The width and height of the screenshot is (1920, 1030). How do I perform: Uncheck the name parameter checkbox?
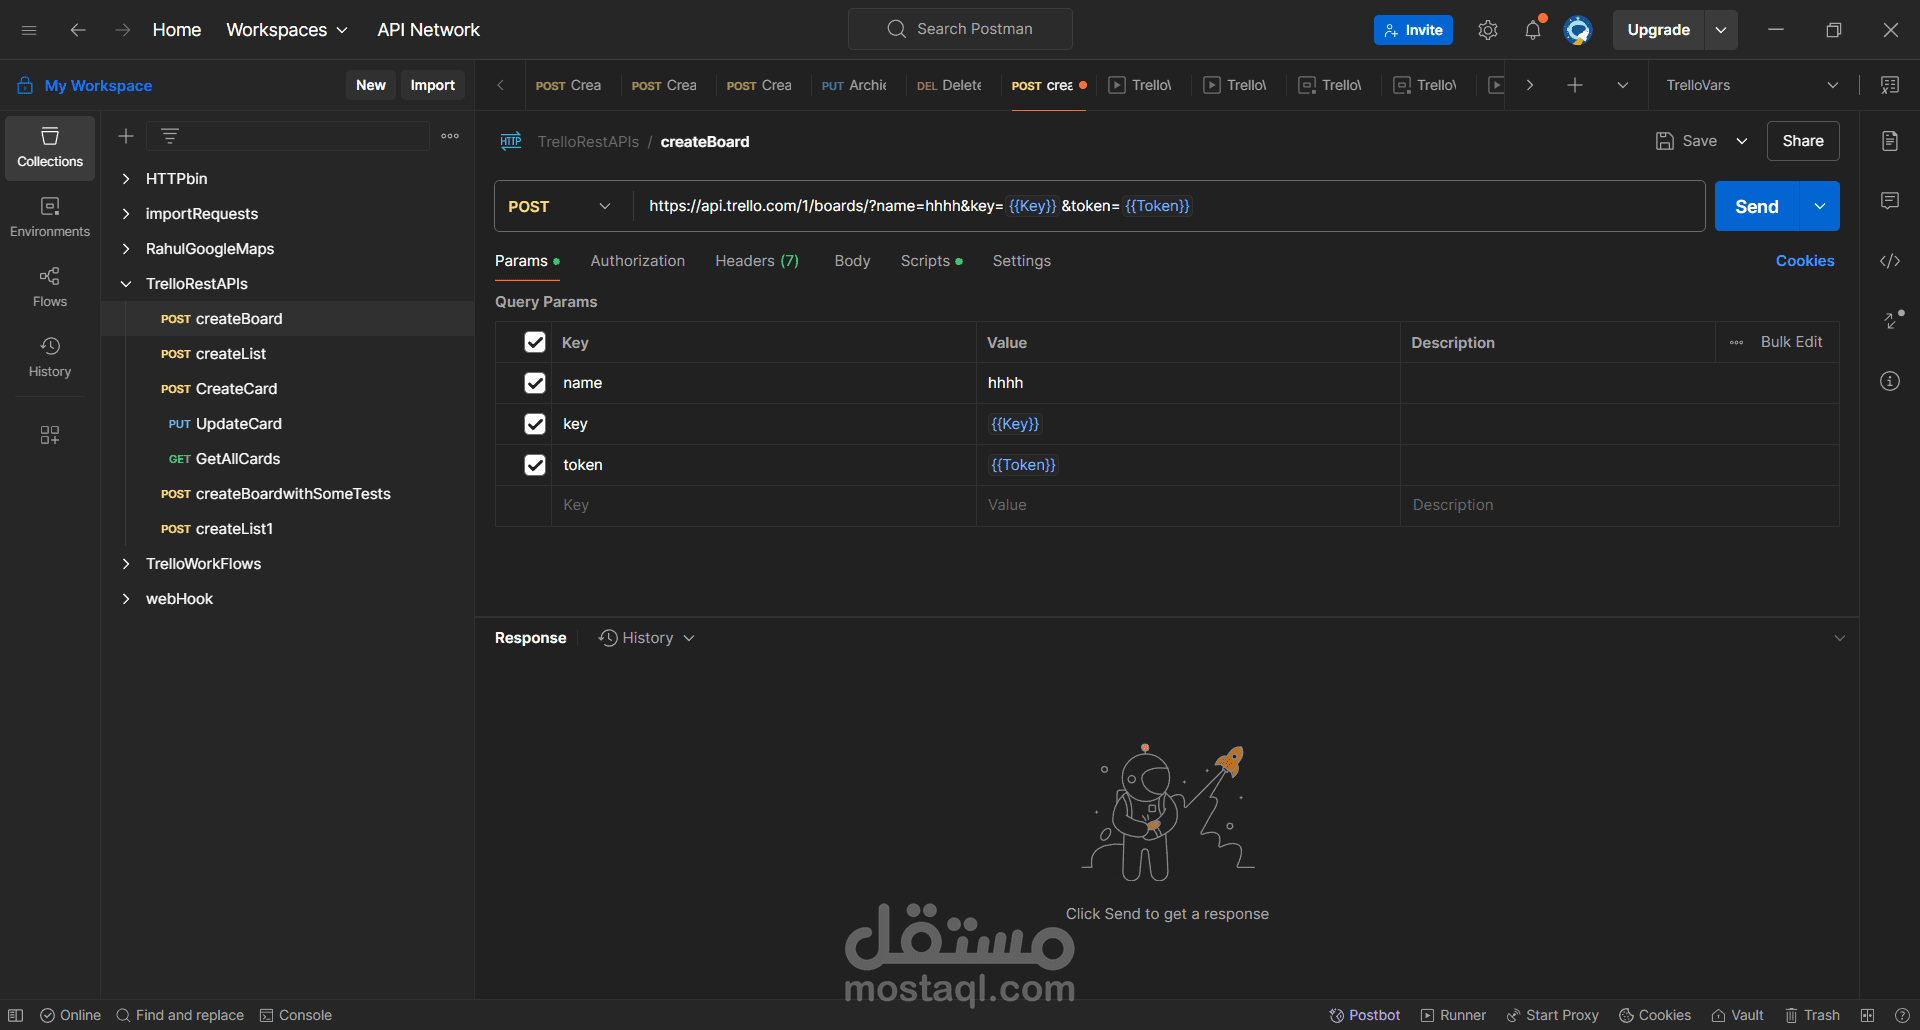pos(535,383)
